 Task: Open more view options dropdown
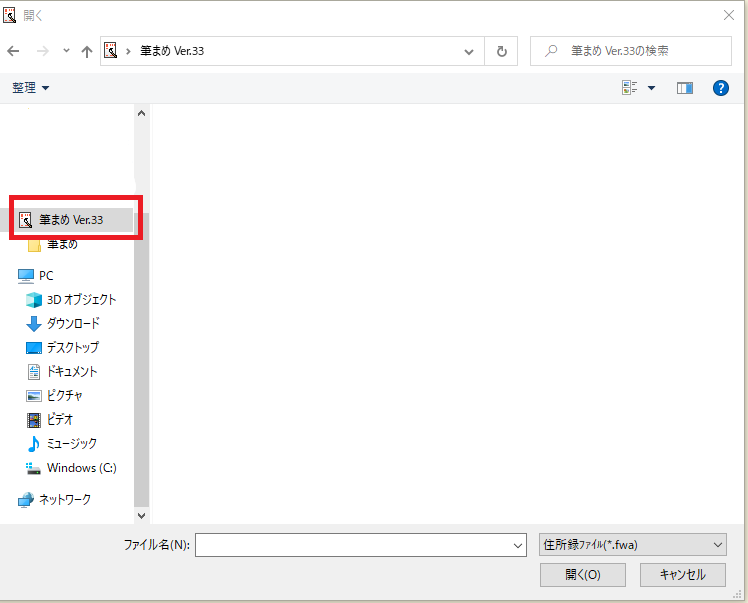click(651, 88)
